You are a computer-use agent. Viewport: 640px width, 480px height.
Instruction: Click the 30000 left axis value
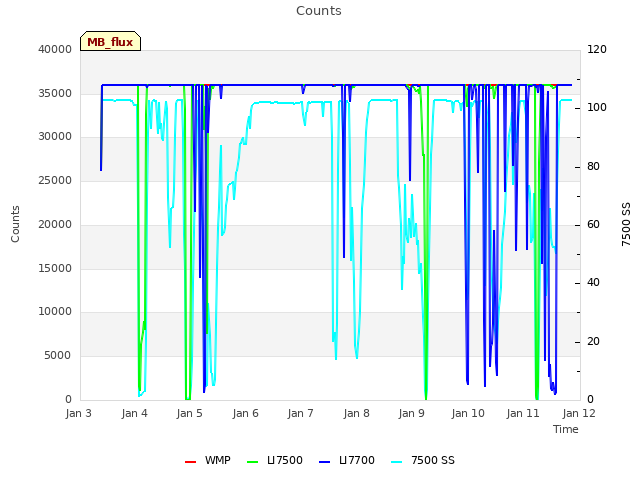point(55,137)
